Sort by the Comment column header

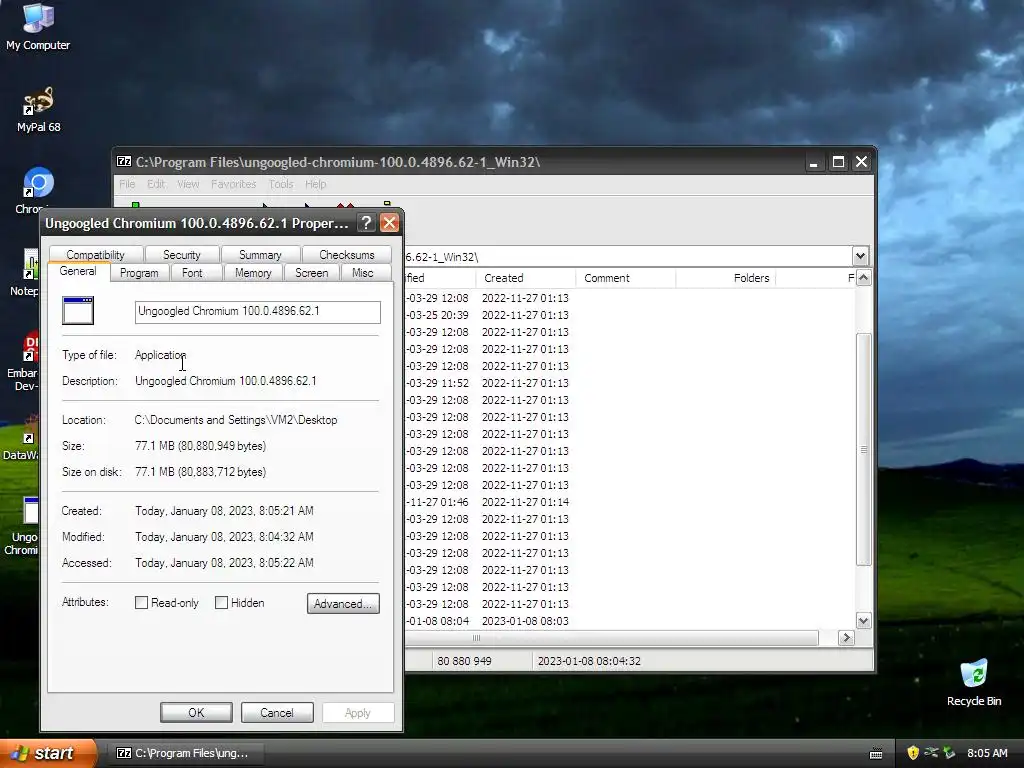point(625,278)
